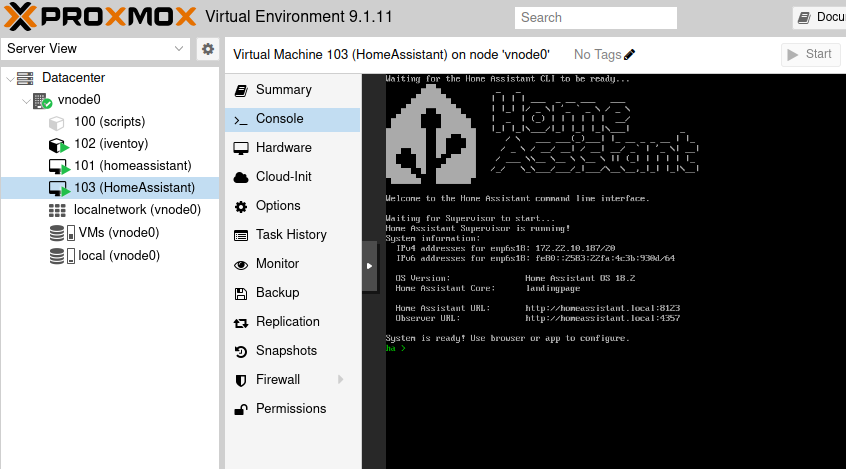Image resolution: width=846 pixels, height=469 pixels.
Task: Collapse the vnode0 tree node
Action: point(26,100)
